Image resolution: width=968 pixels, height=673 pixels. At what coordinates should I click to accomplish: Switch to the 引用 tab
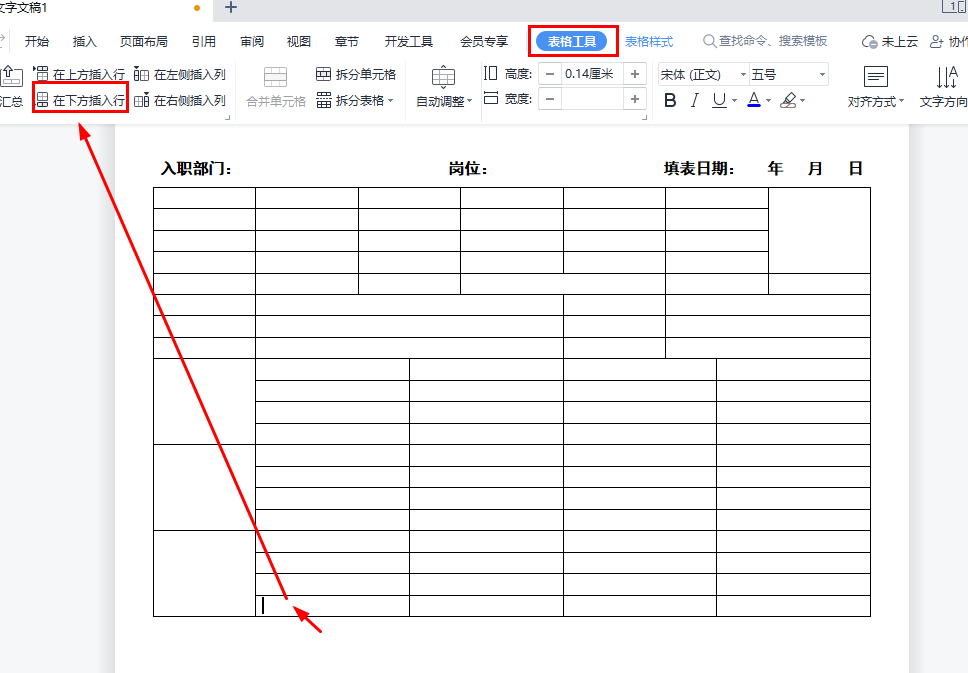tap(204, 41)
